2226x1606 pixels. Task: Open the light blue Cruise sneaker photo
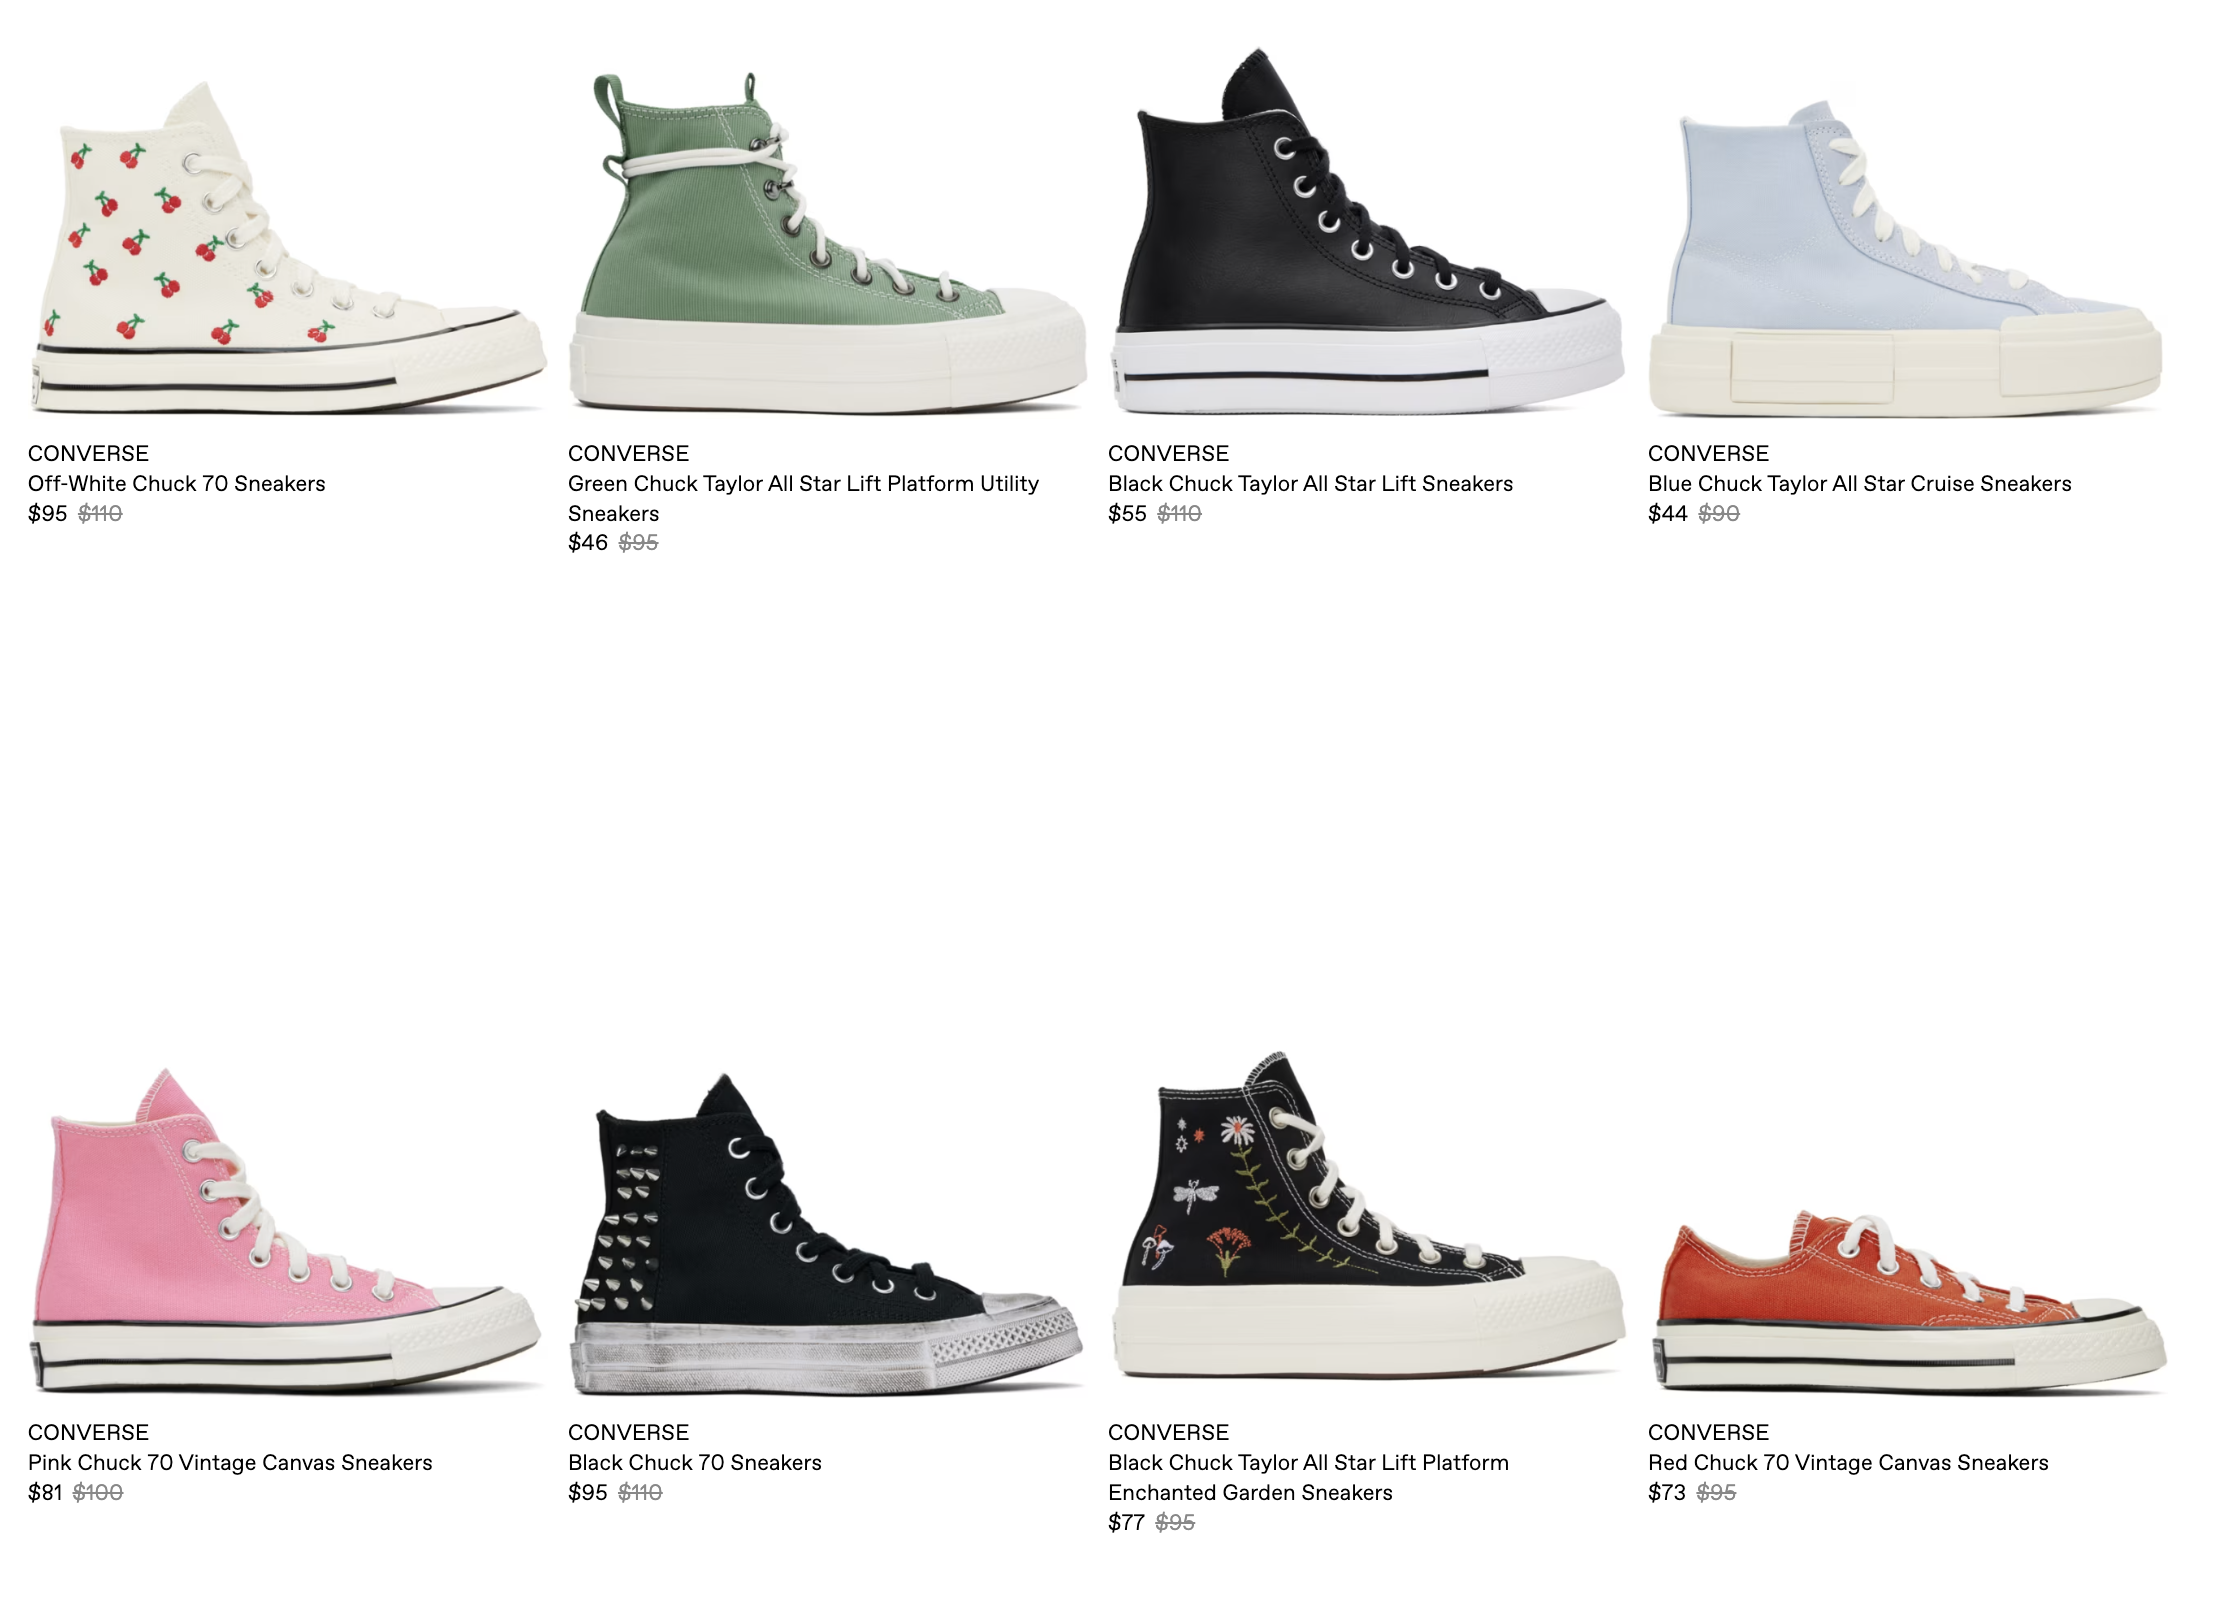[1906, 258]
